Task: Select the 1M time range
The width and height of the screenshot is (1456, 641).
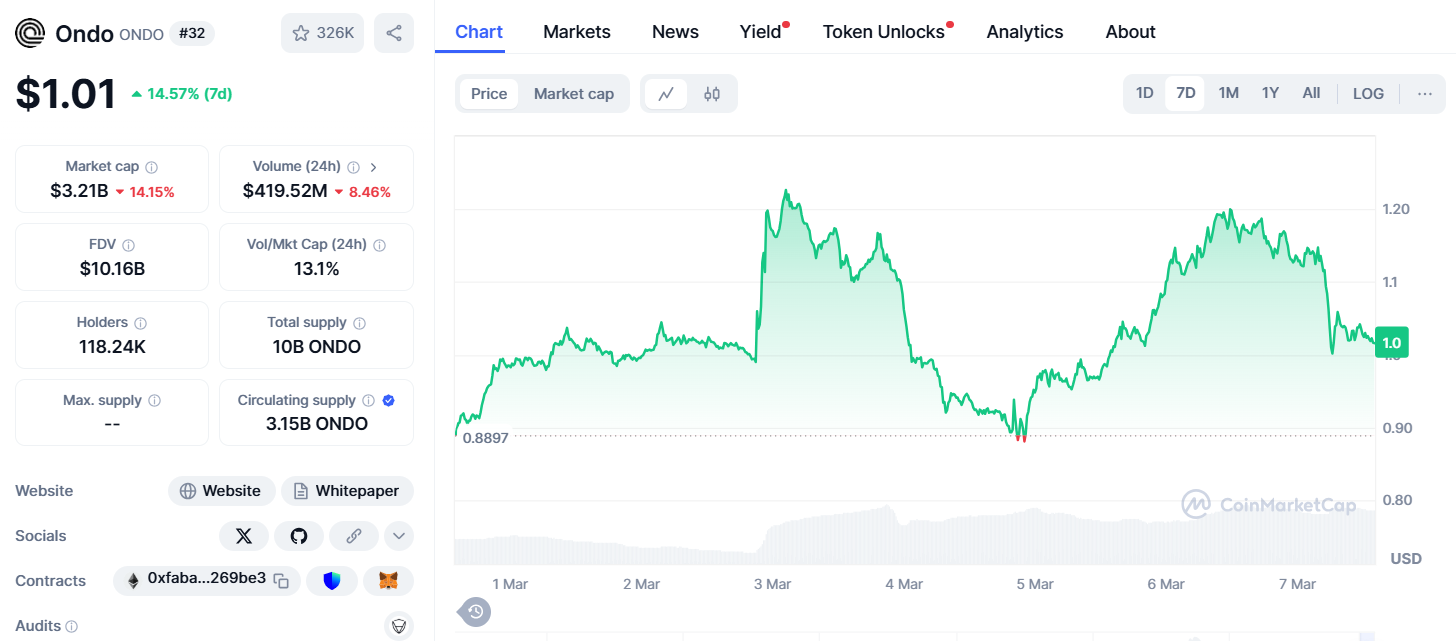Action: (x=1228, y=93)
